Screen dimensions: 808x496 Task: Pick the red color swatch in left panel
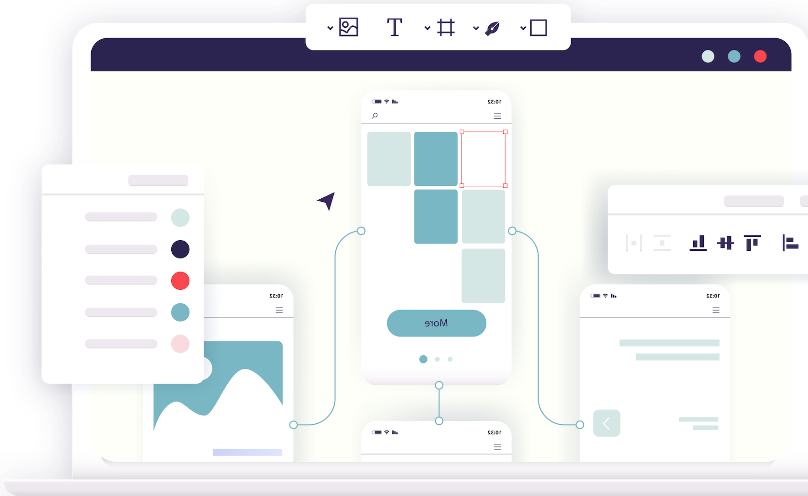[180, 281]
